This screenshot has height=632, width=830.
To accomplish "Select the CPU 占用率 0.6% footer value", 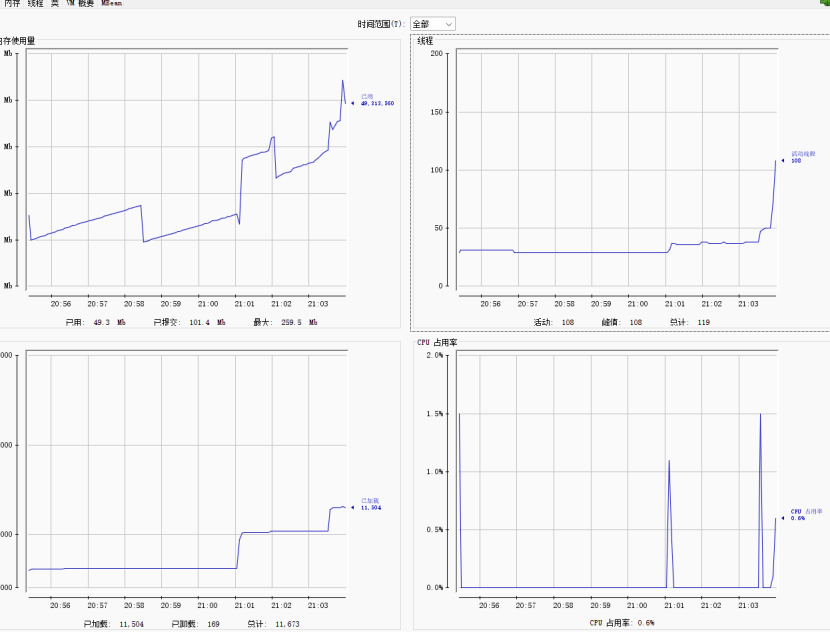I will (622, 623).
